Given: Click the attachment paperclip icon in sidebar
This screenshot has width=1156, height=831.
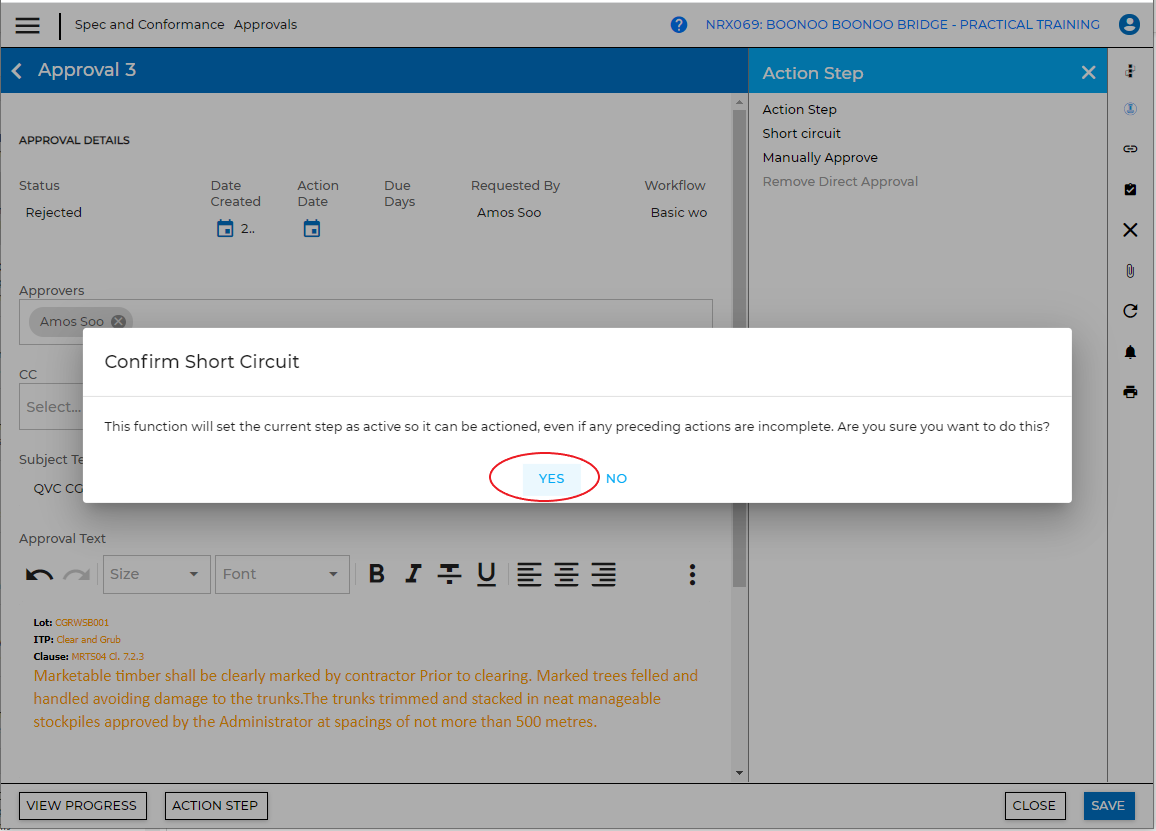Looking at the screenshot, I should [1130, 271].
